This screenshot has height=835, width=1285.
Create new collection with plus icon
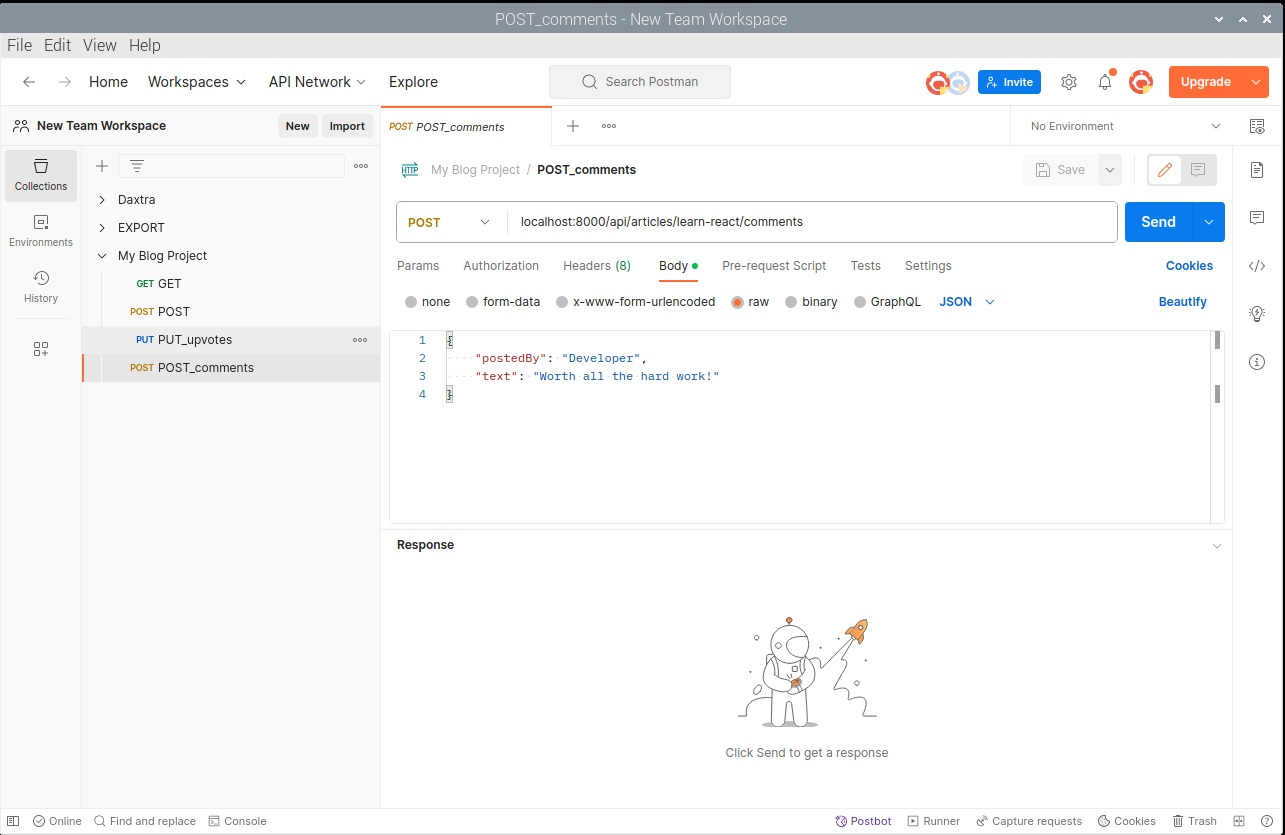pyautogui.click(x=102, y=166)
